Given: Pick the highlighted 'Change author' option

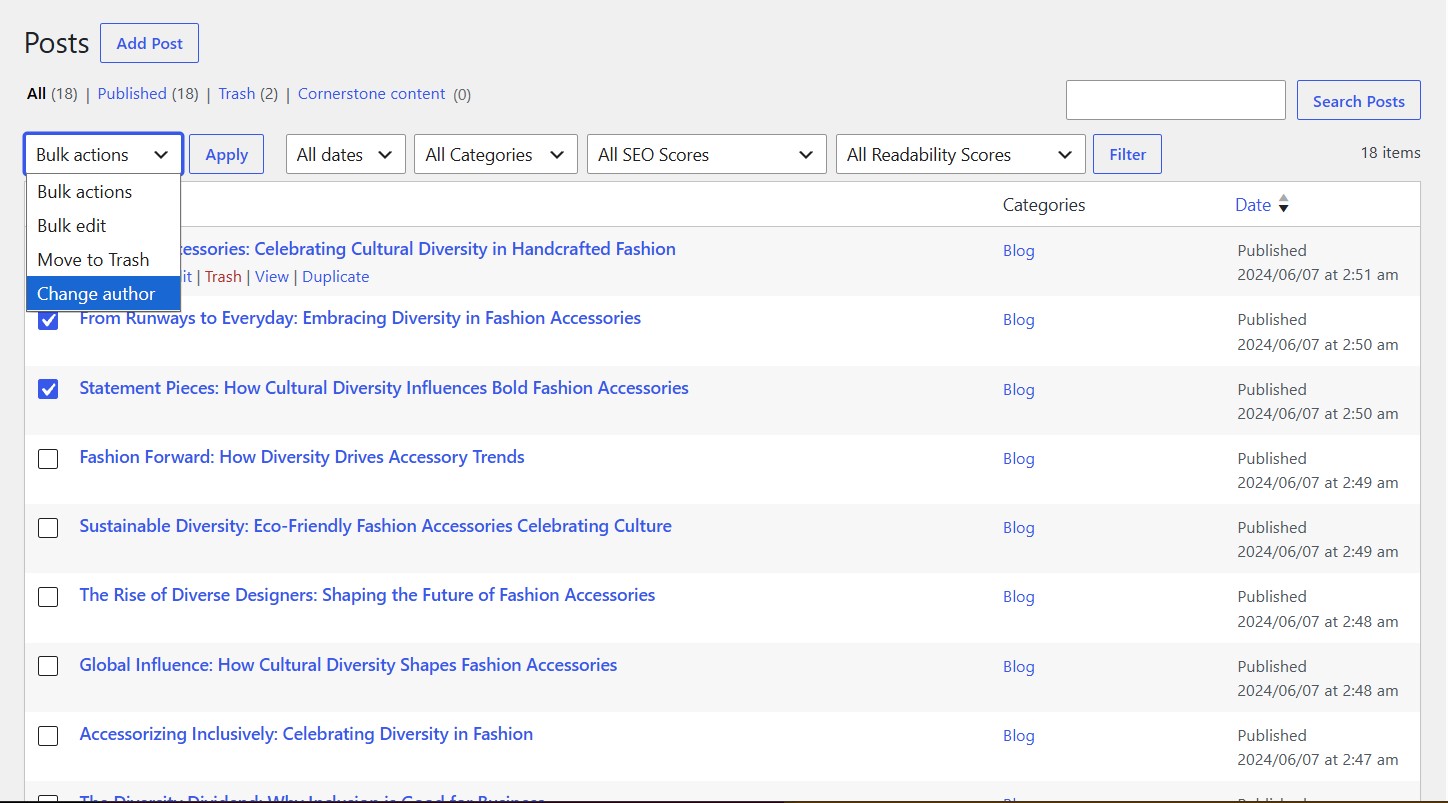Looking at the screenshot, I should click(103, 294).
